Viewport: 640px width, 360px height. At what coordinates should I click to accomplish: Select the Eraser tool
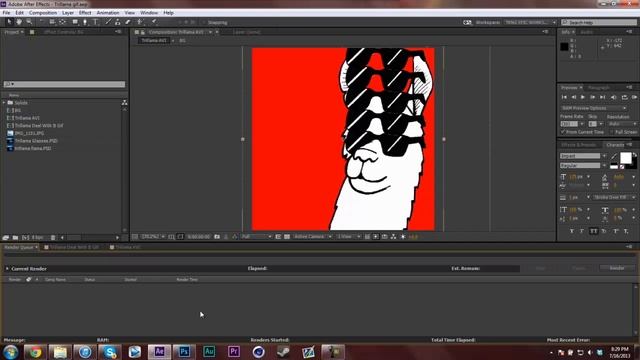[128, 22]
